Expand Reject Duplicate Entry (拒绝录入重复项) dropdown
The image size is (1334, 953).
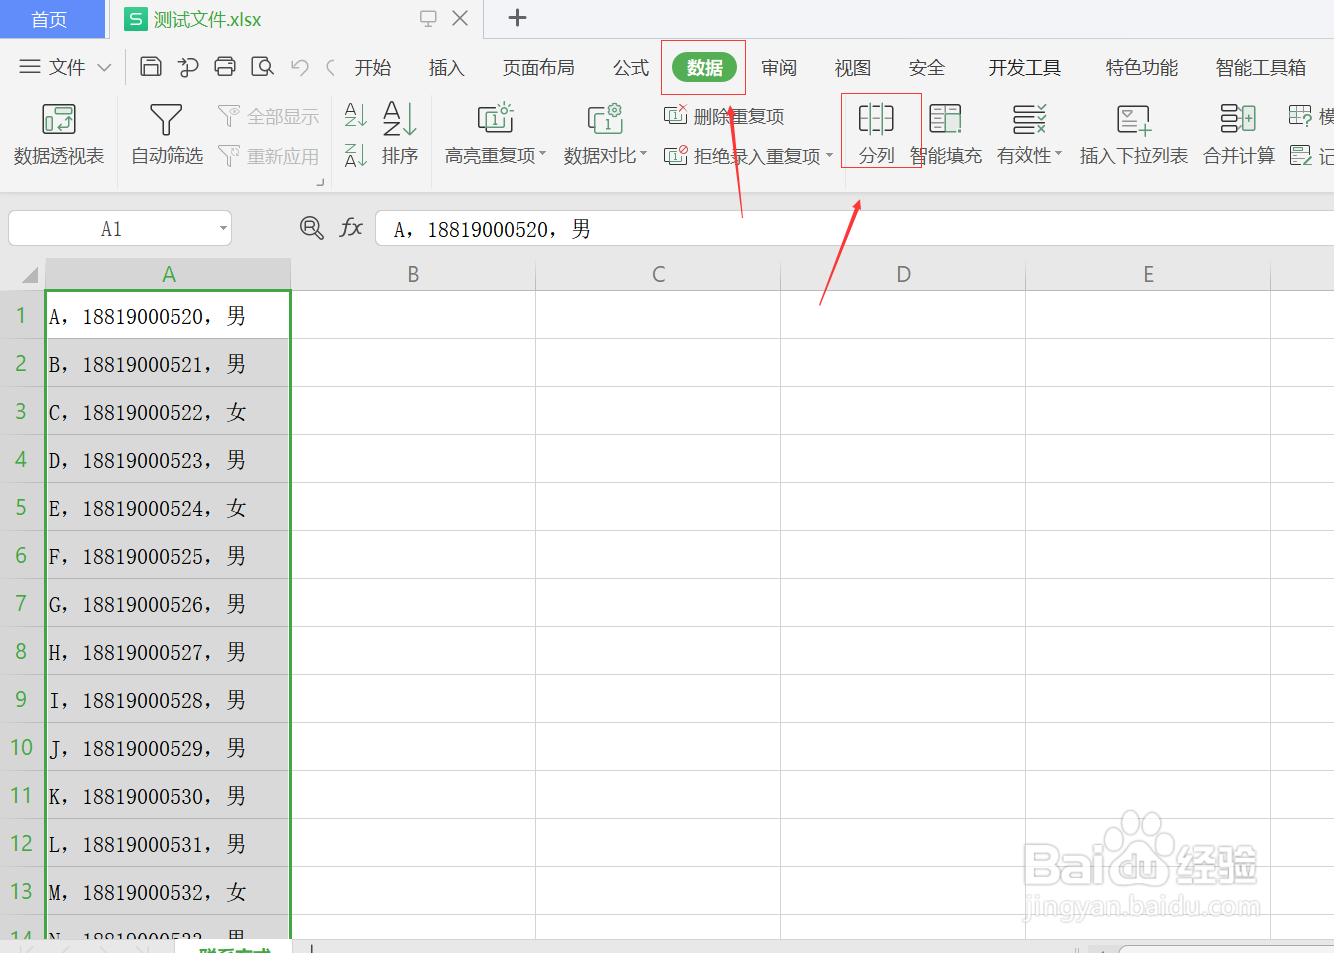click(829, 156)
